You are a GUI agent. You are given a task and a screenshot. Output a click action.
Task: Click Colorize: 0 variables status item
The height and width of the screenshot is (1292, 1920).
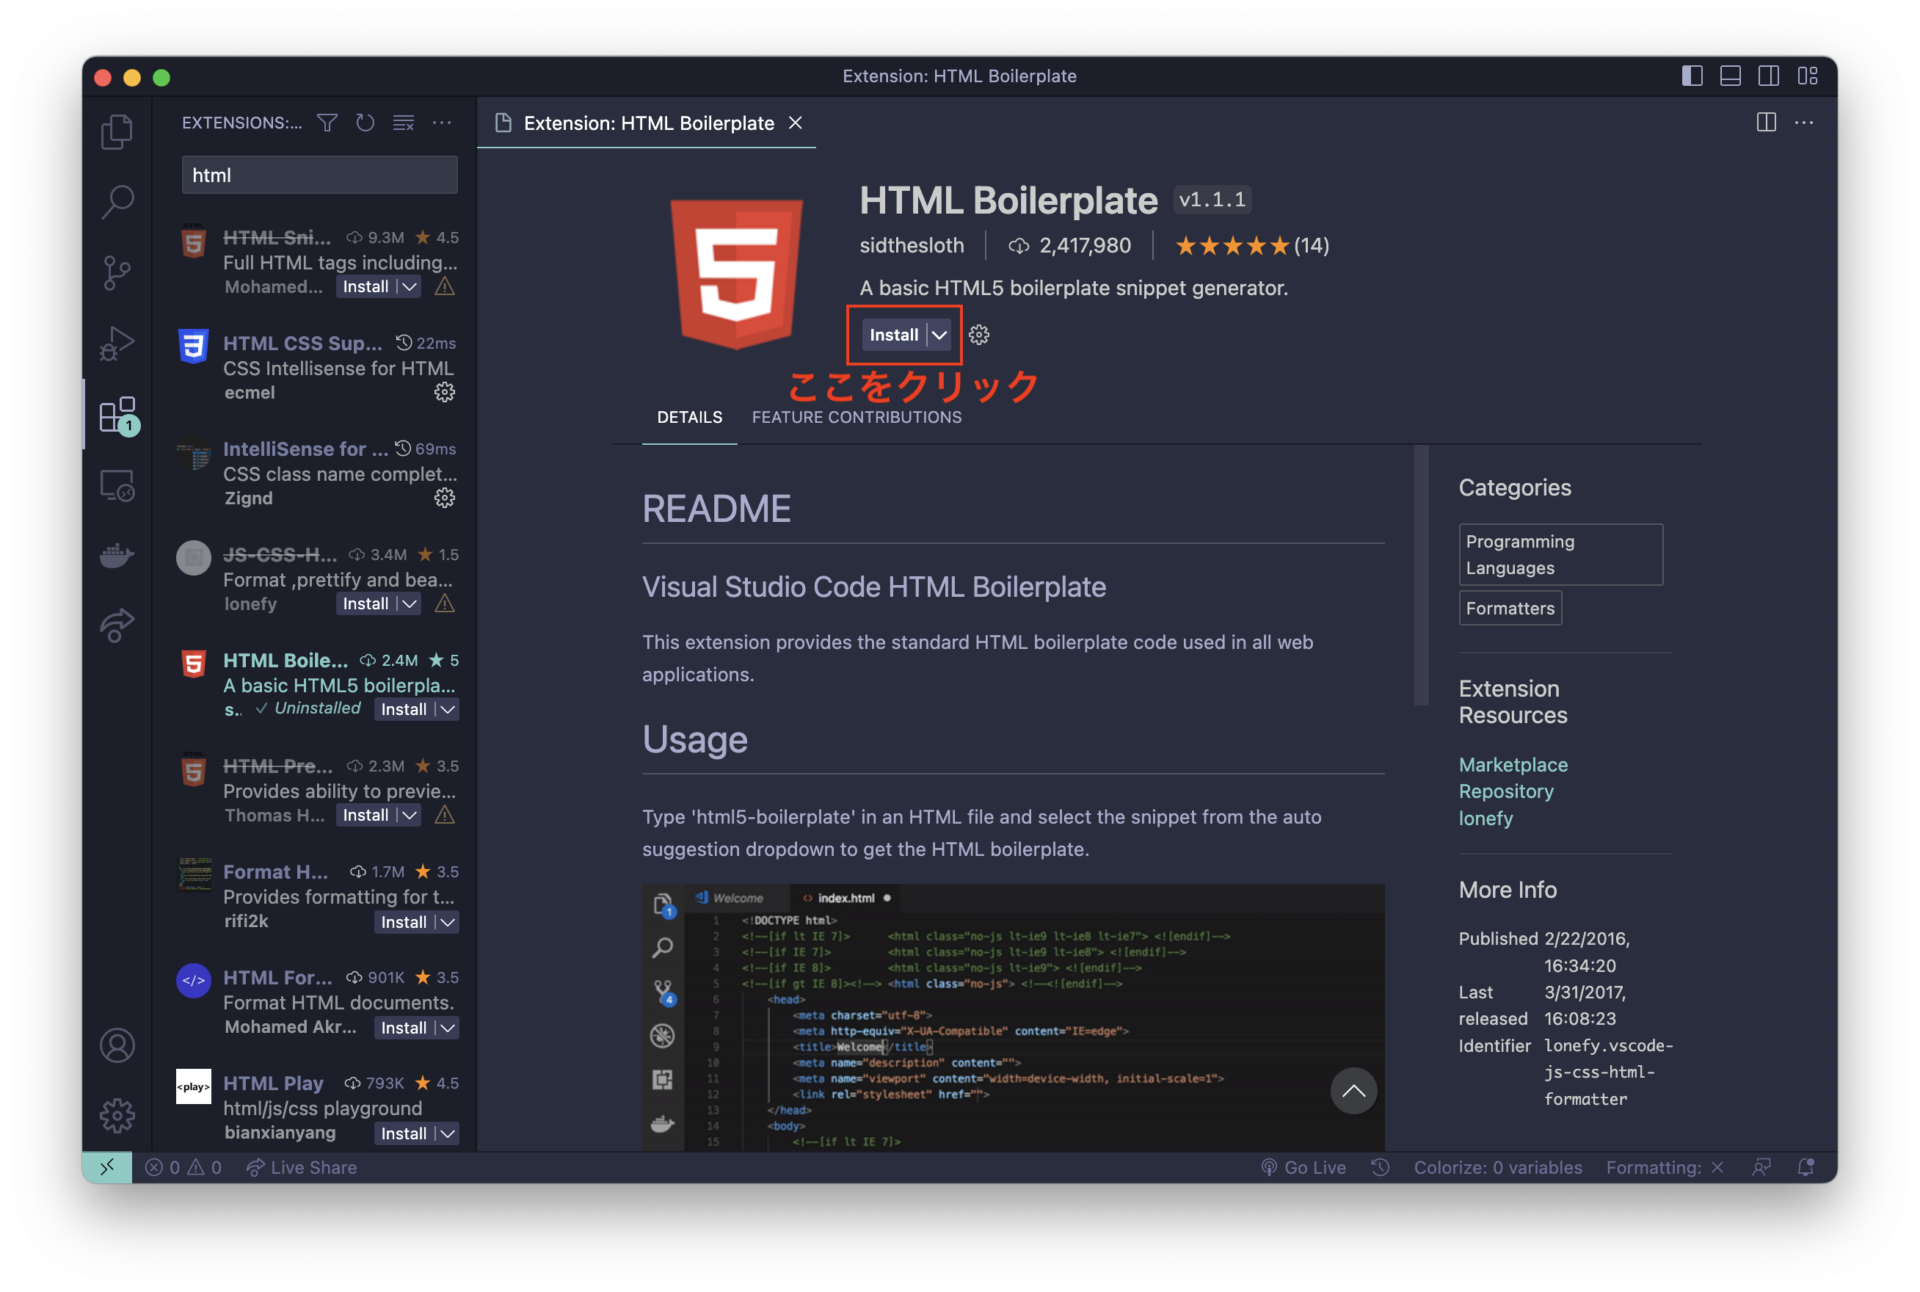click(1498, 1167)
